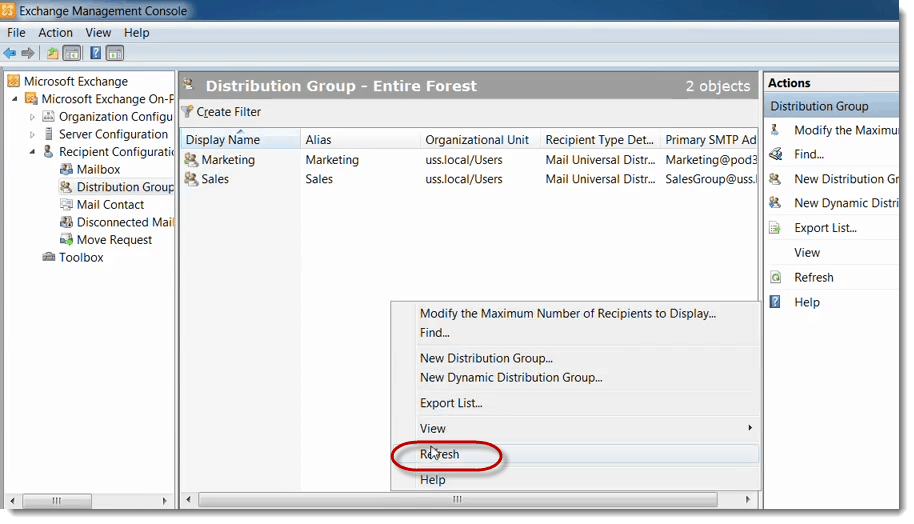Choose New Distribution Group... in context menu
This screenshot has height=524, width=914.
pyautogui.click(x=575, y=358)
